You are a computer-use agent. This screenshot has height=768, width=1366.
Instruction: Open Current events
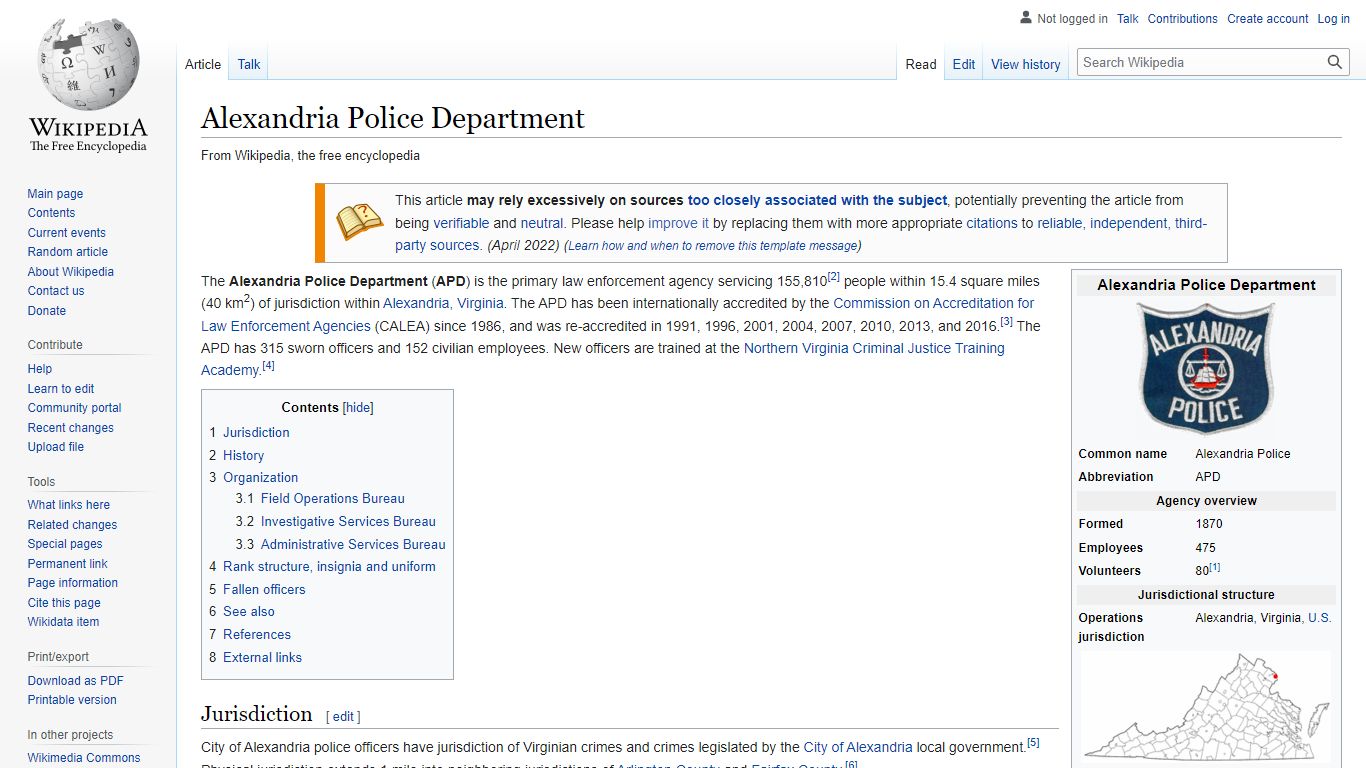(66, 233)
